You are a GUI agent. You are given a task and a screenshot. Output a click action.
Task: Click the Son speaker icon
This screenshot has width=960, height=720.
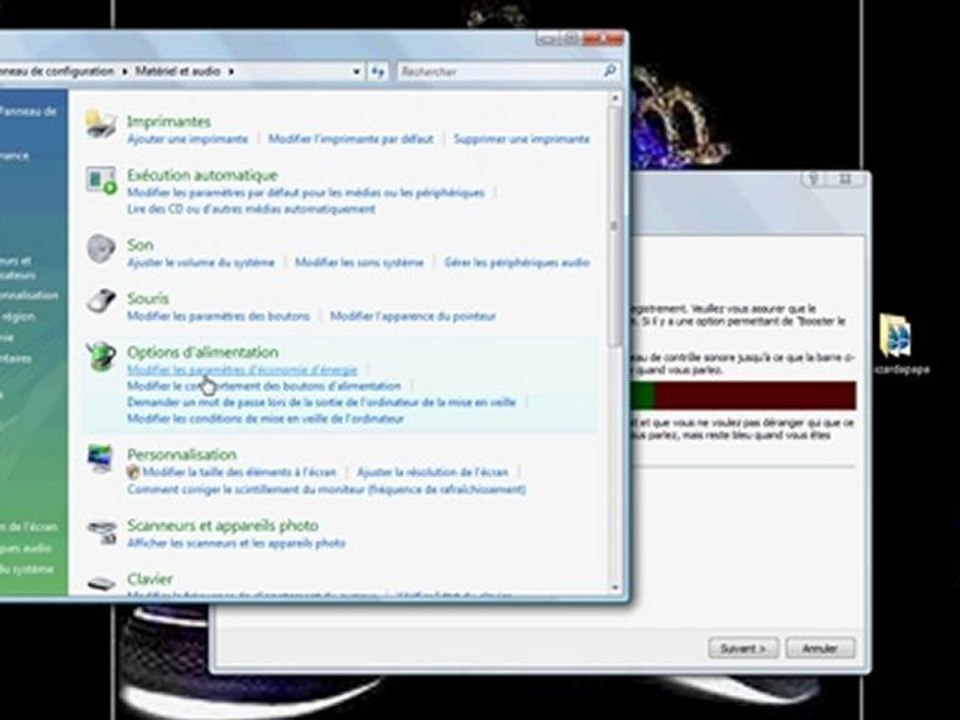pos(101,249)
